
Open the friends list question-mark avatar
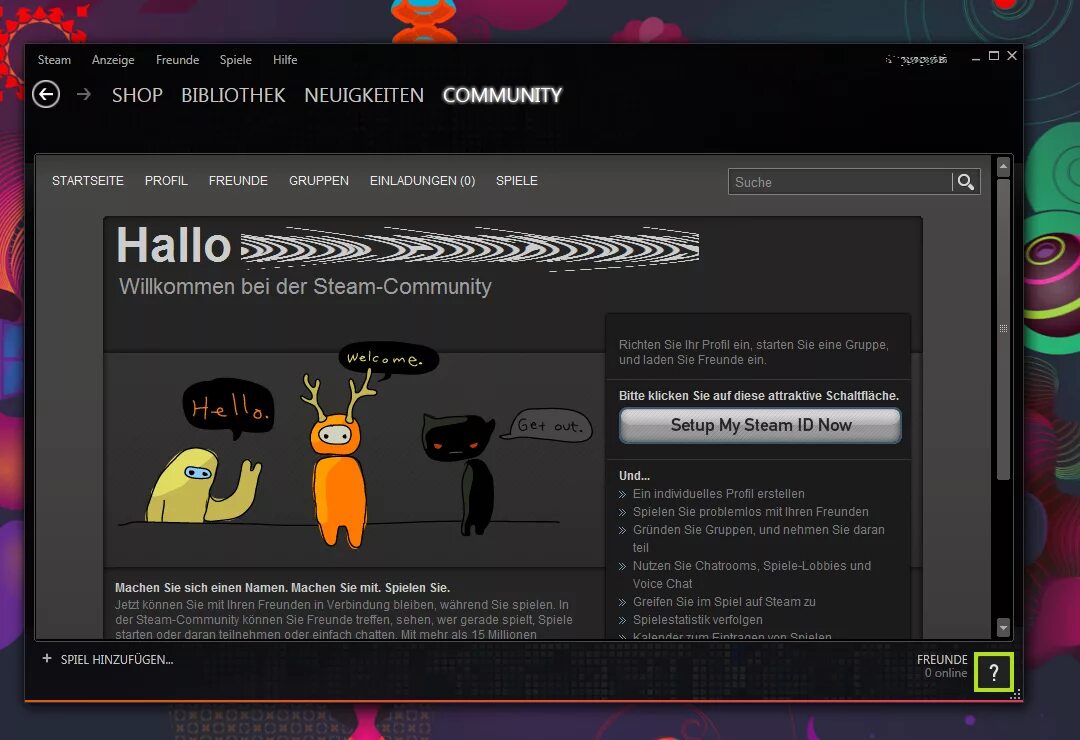(x=994, y=672)
